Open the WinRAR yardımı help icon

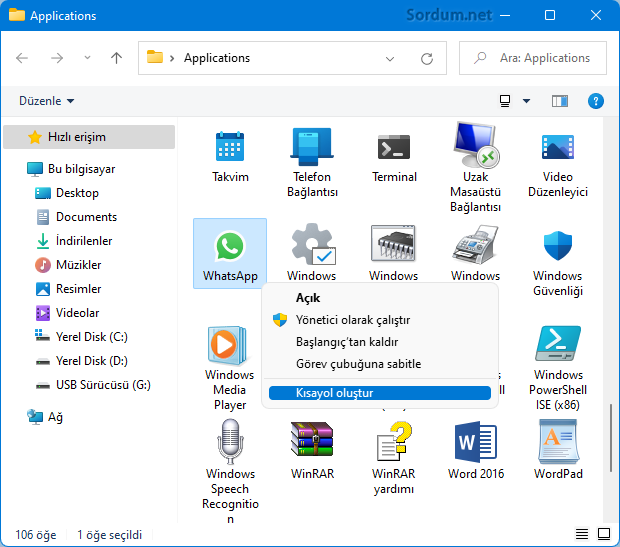pyautogui.click(x=394, y=441)
